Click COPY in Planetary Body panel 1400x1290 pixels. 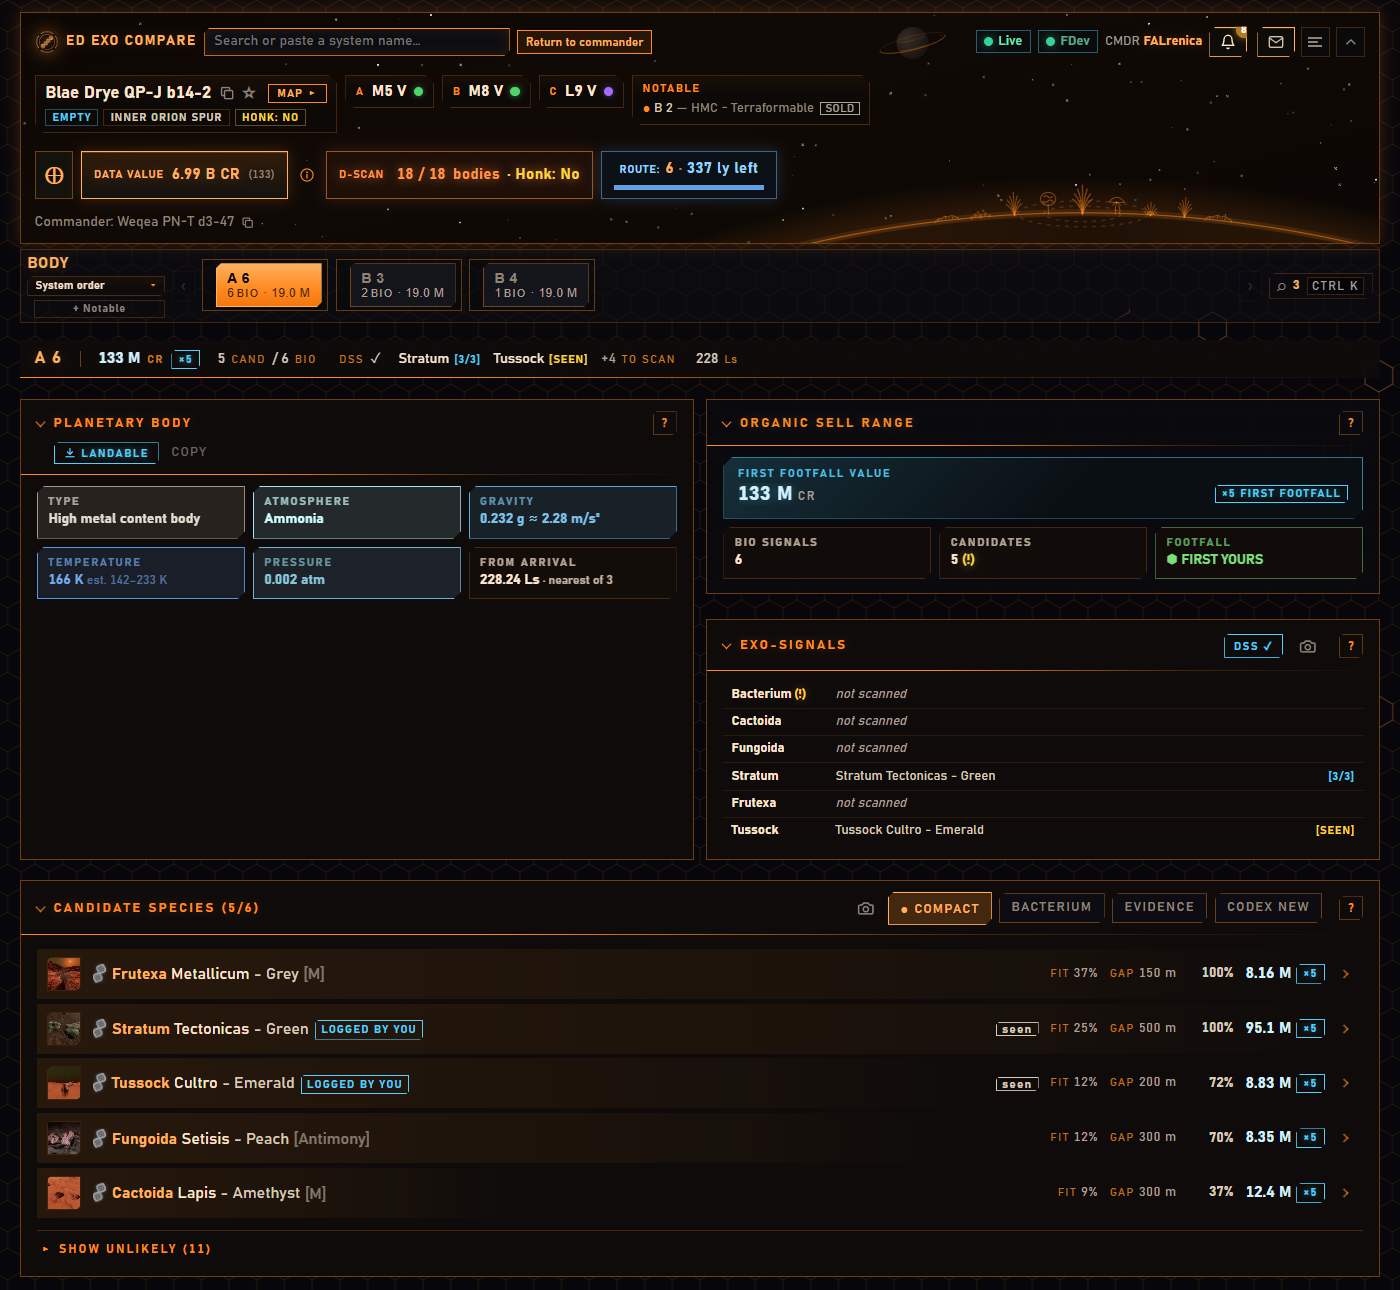click(189, 452)
